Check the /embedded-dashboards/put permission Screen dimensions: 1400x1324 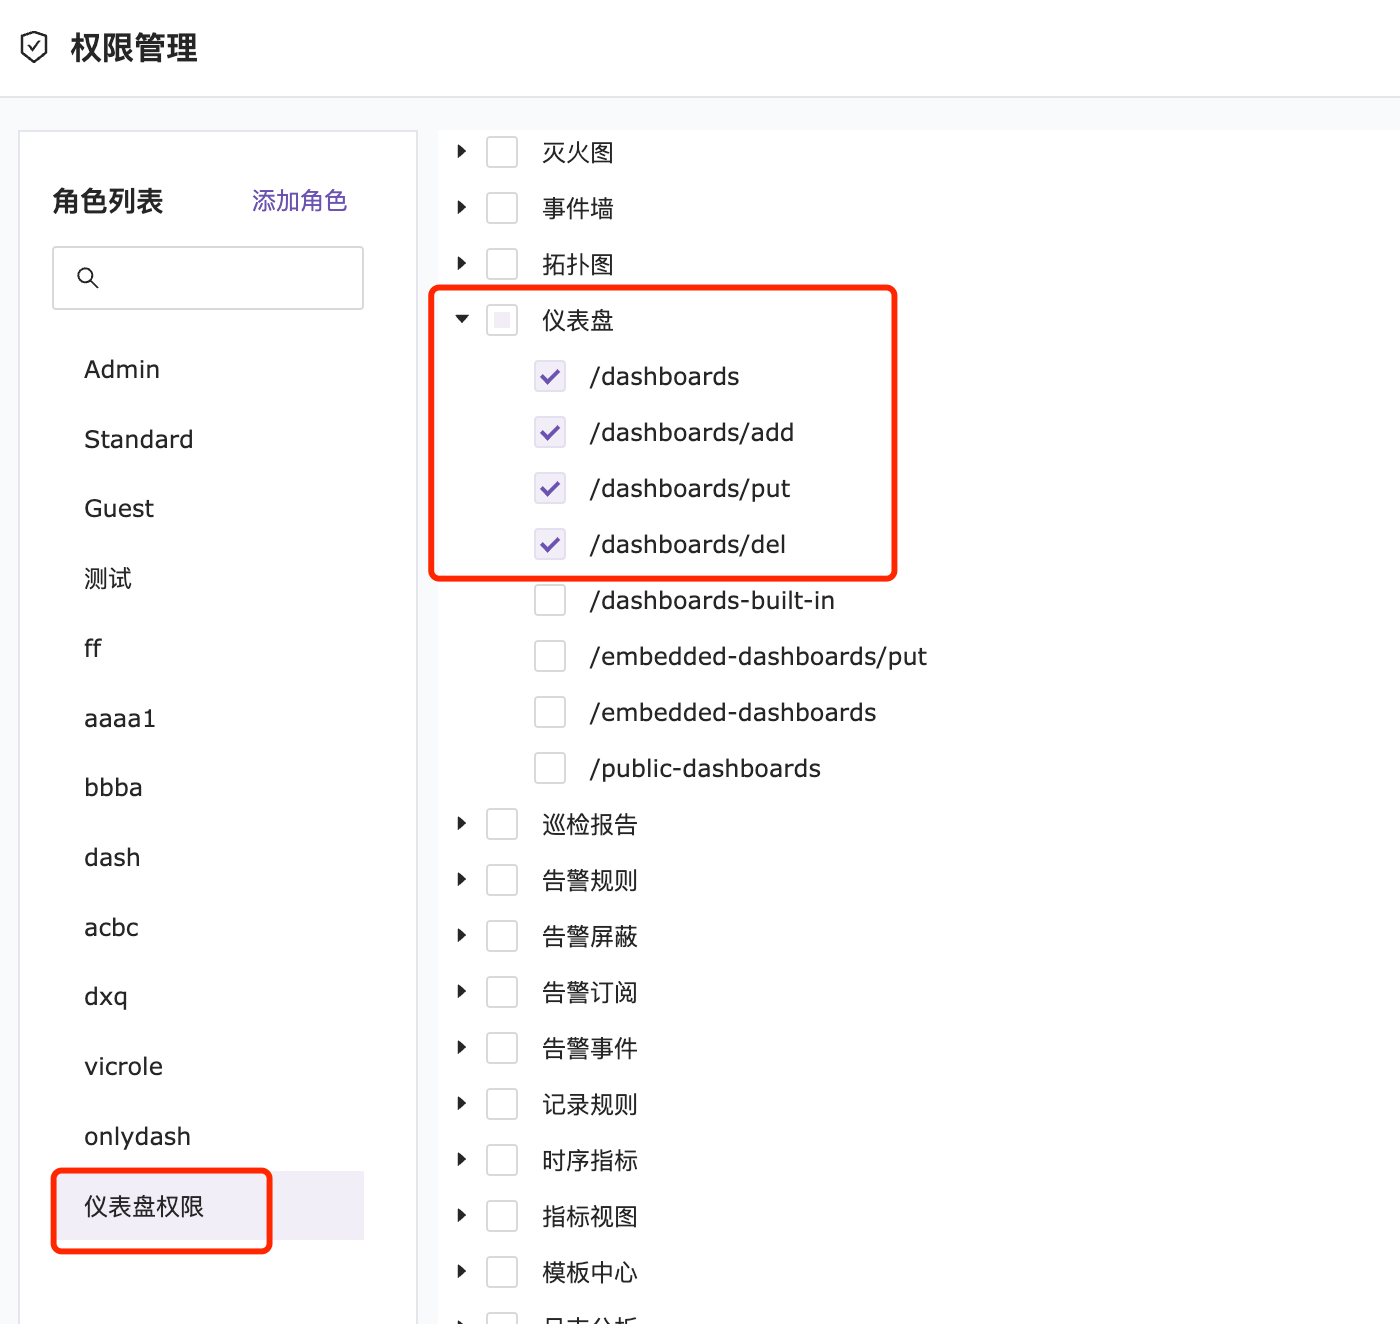coord(550,656)
